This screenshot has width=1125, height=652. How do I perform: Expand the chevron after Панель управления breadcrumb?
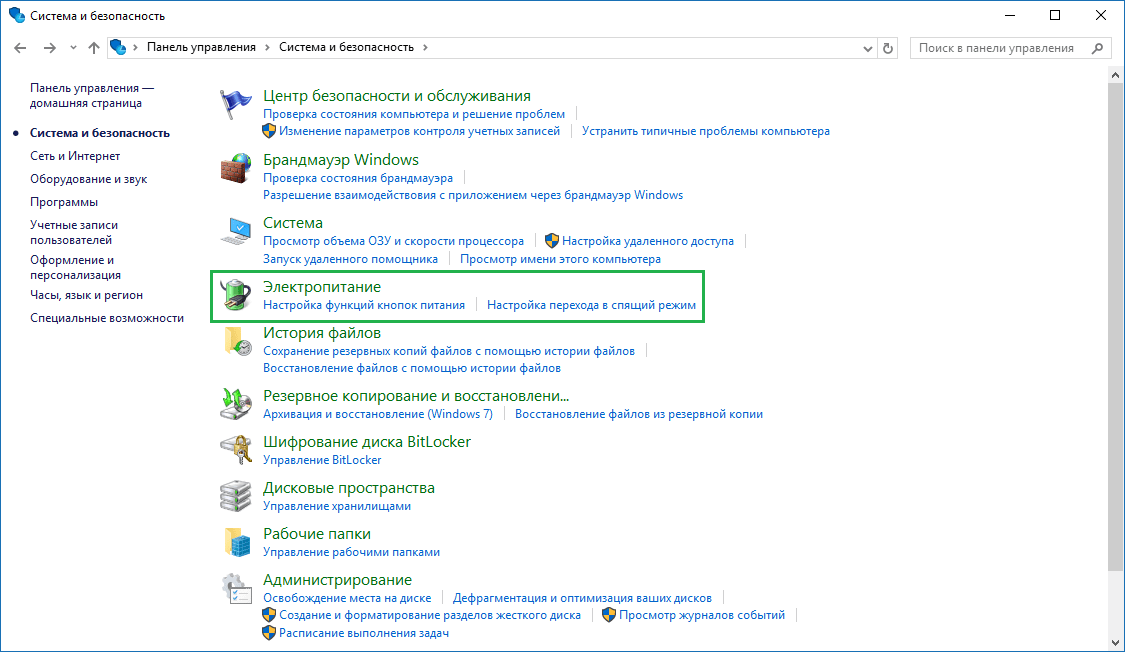pyautogui.click(x=267, y=47)
